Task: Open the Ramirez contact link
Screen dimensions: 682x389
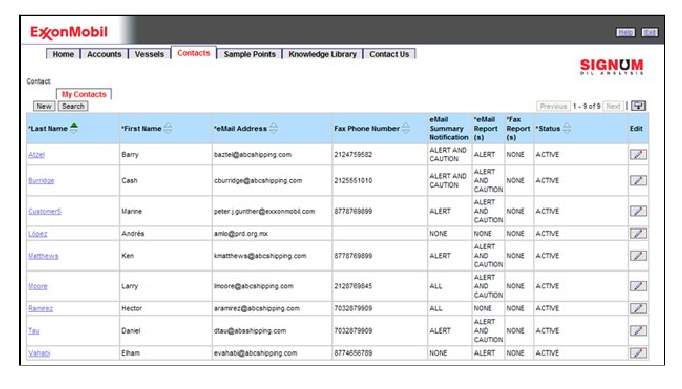Action: coord(40,308)
